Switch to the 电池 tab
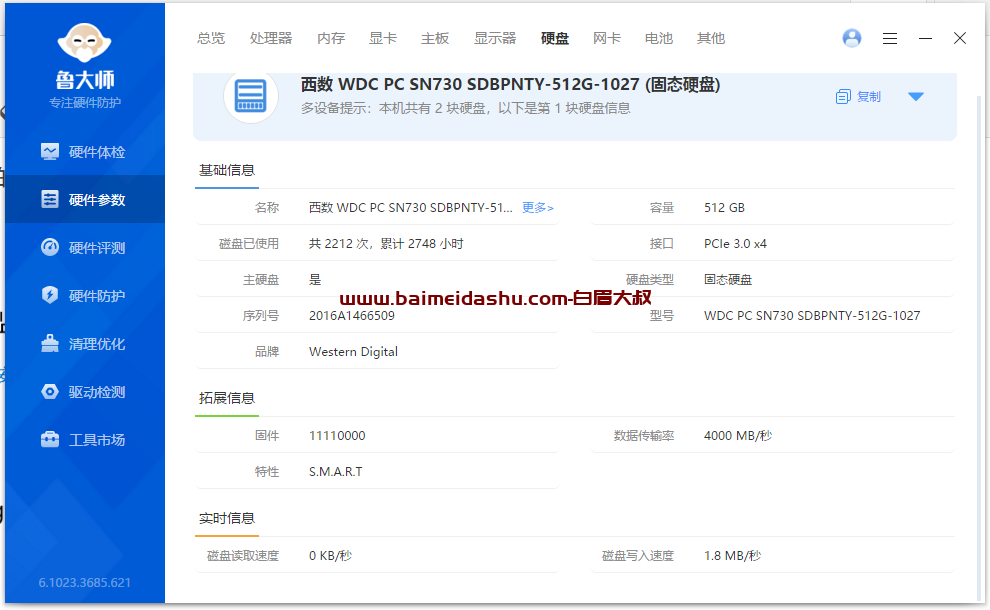The width and height of the screenshot is (990, 610). point(659,39)
